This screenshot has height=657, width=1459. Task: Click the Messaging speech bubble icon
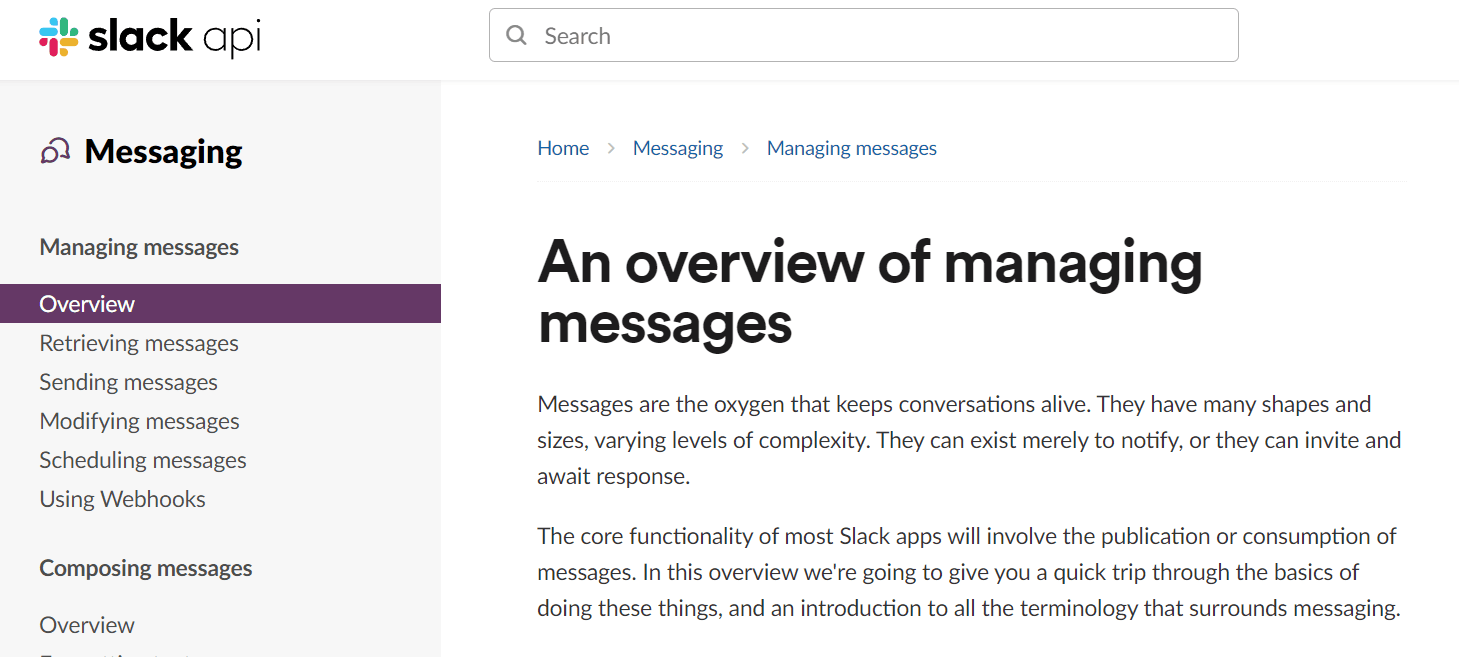pyautogui.click(x=55, y=149)
